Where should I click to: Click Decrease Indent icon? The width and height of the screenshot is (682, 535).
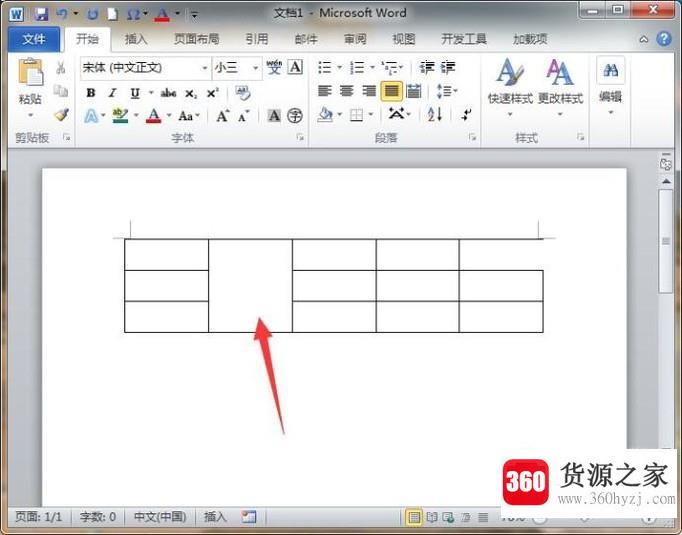click(x=427, y=67)
